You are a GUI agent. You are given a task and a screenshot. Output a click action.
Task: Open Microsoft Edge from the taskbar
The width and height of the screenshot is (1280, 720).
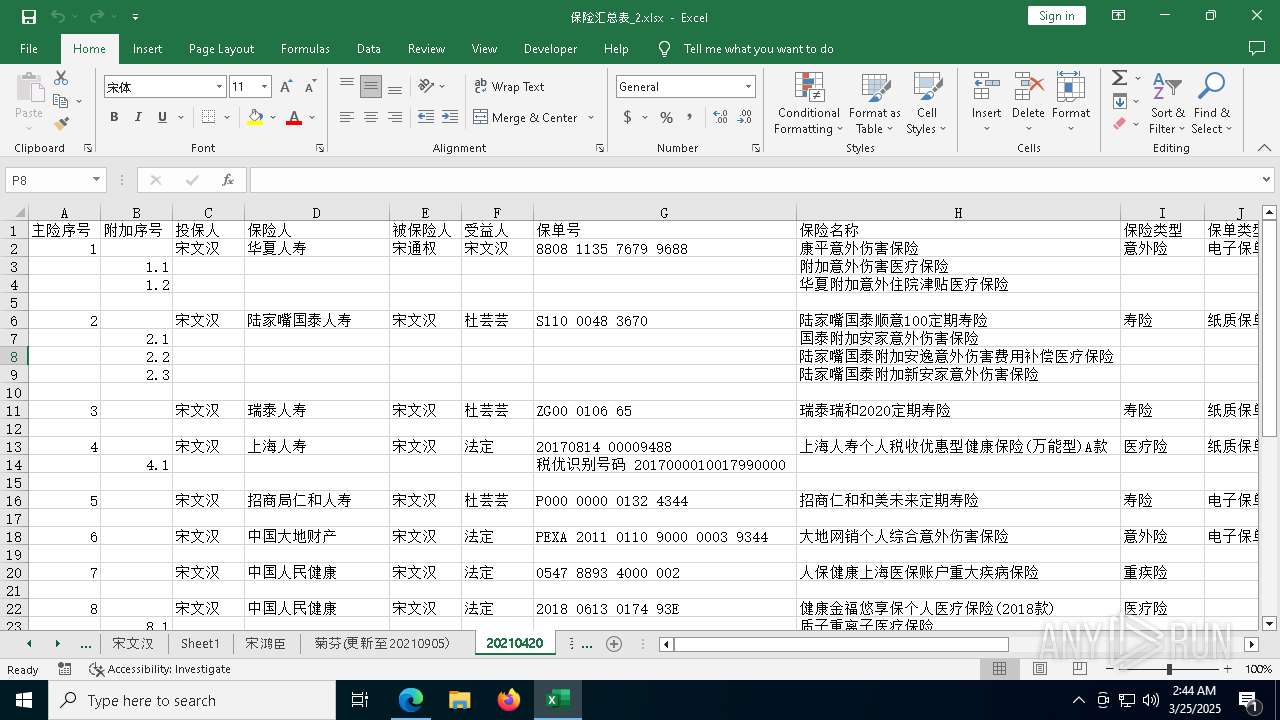point(411,700)
